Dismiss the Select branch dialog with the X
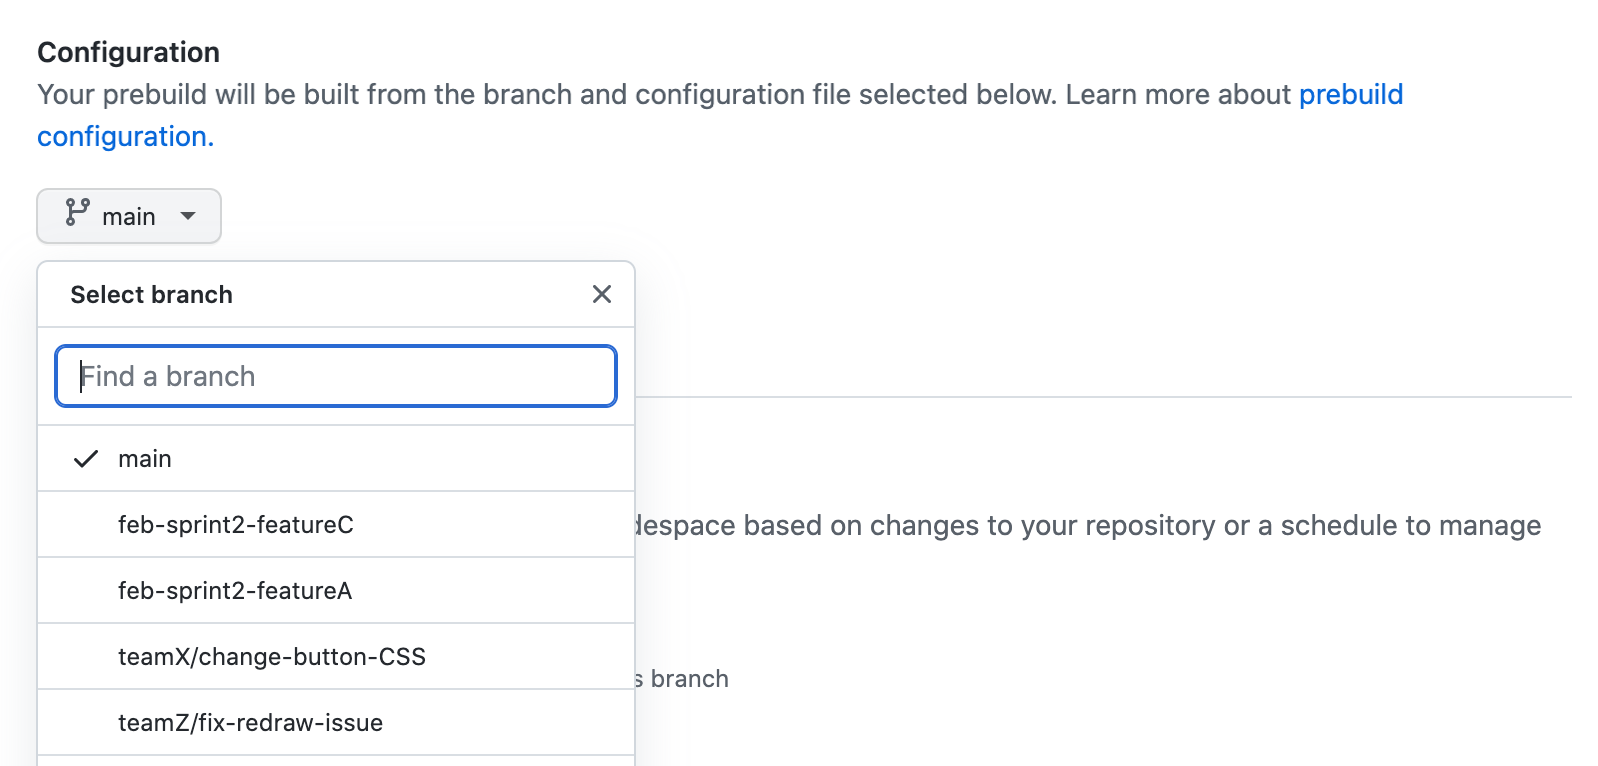 (x=601, y=294)
